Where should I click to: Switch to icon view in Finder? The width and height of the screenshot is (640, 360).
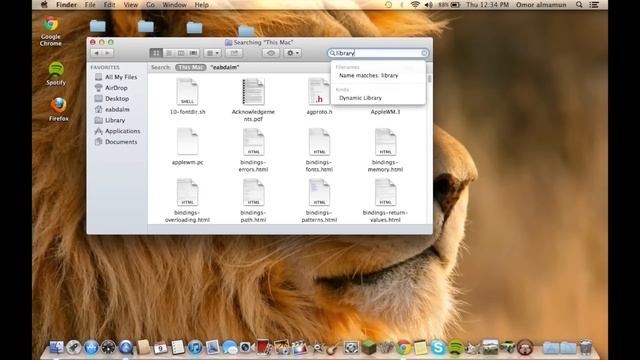[x=156, y=53]
